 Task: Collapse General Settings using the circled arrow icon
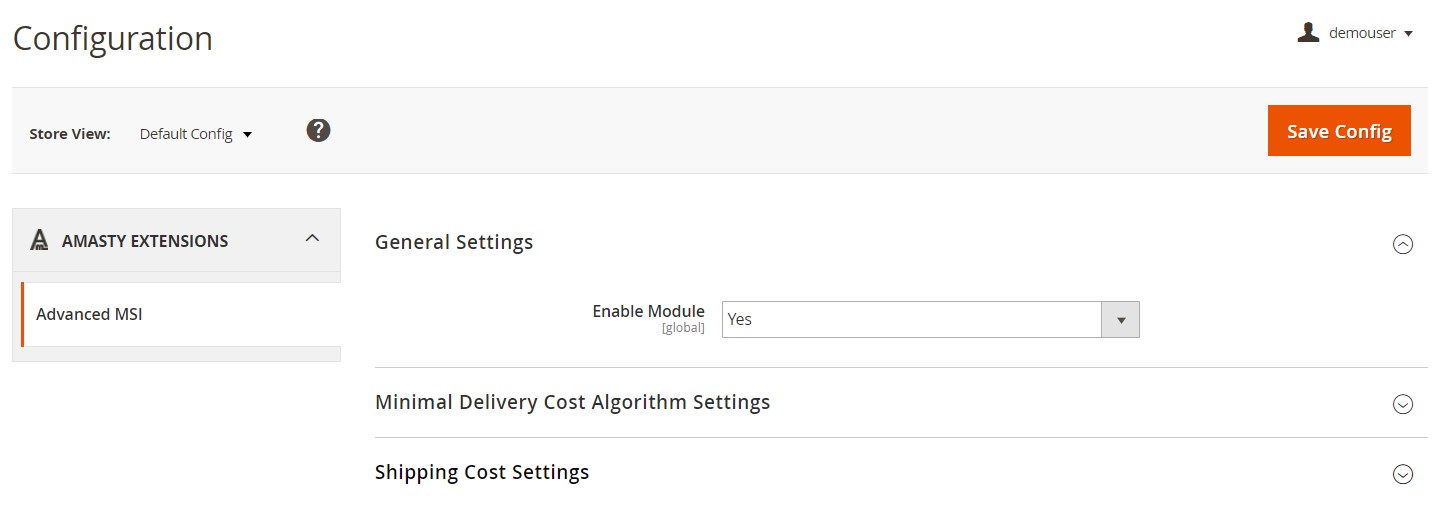click(x=1403, y=244)
